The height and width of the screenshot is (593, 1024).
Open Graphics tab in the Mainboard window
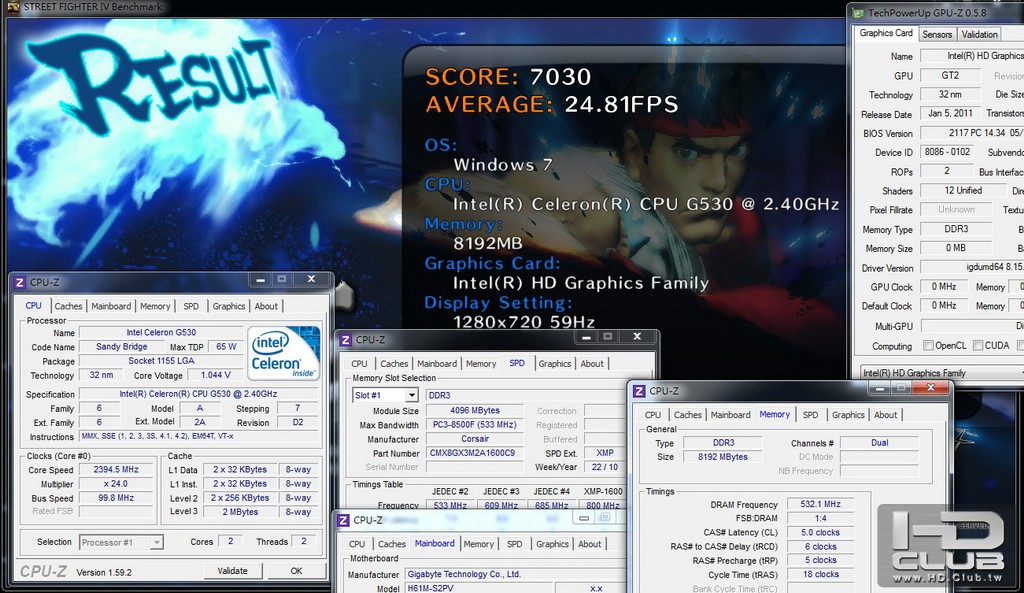(x=552, y=543)
